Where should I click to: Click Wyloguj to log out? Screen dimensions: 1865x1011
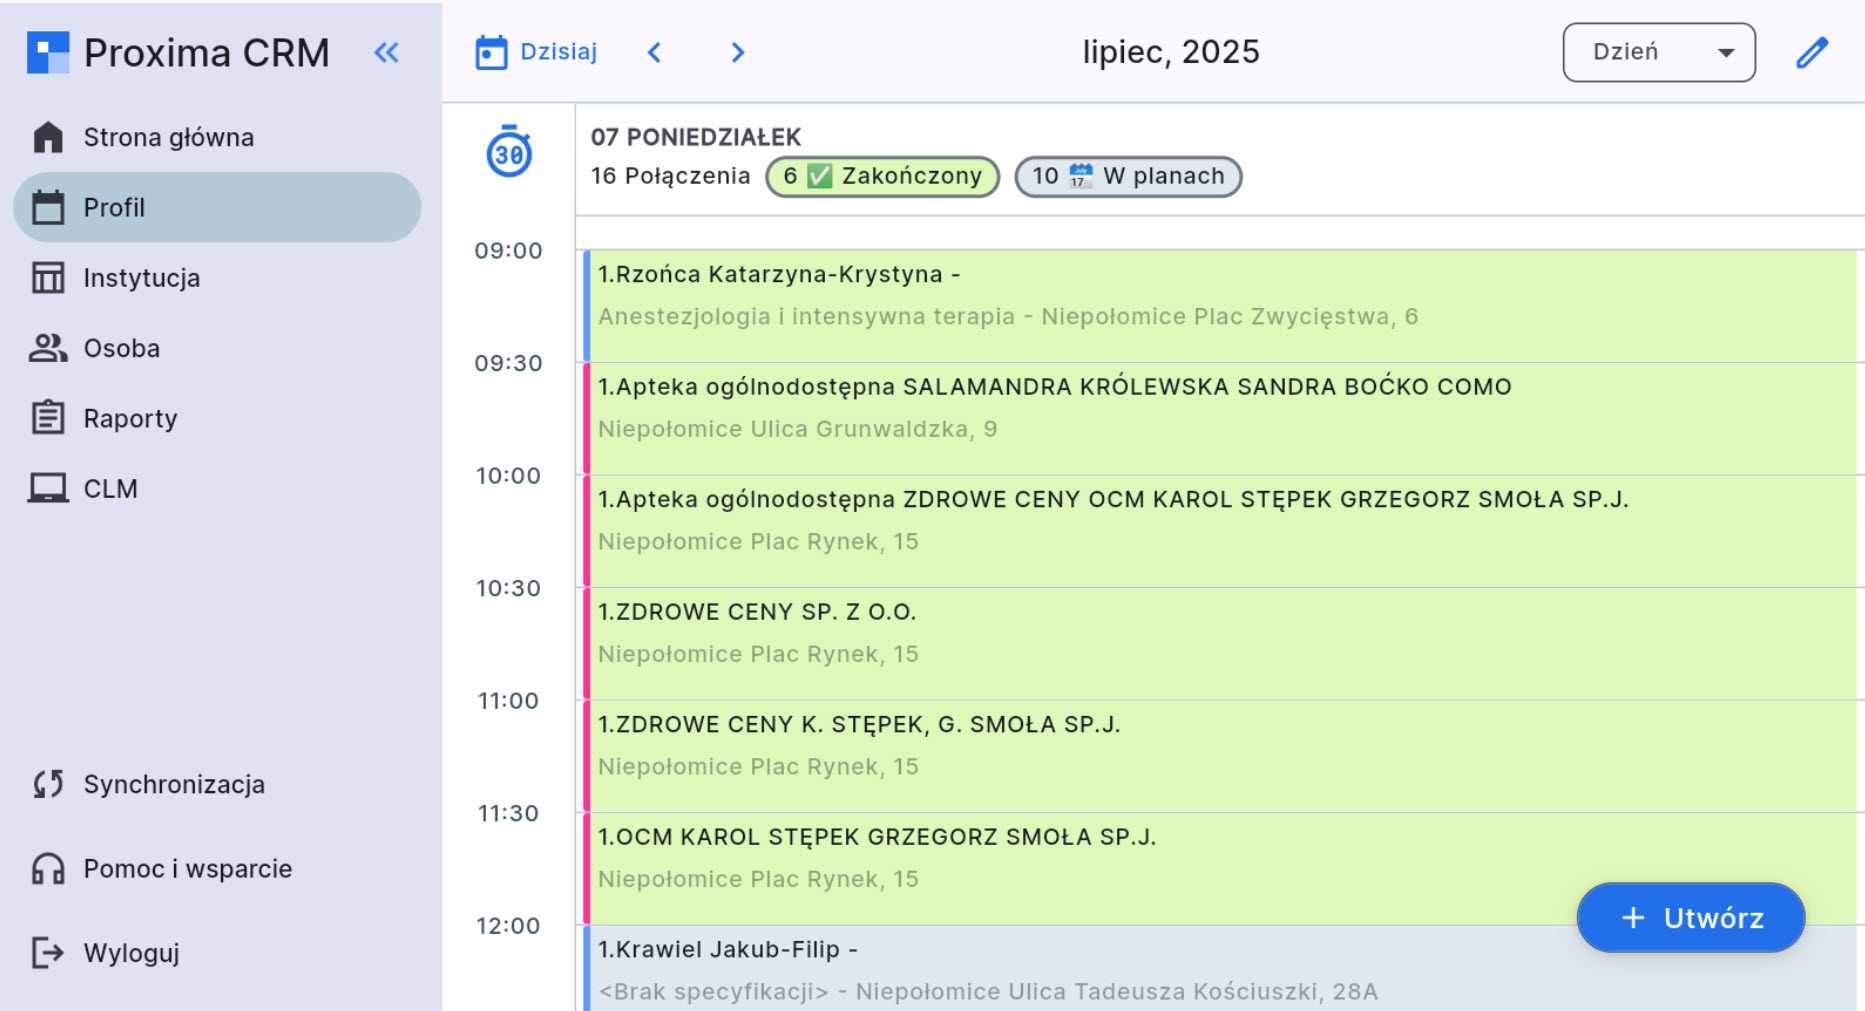(131, 953)
